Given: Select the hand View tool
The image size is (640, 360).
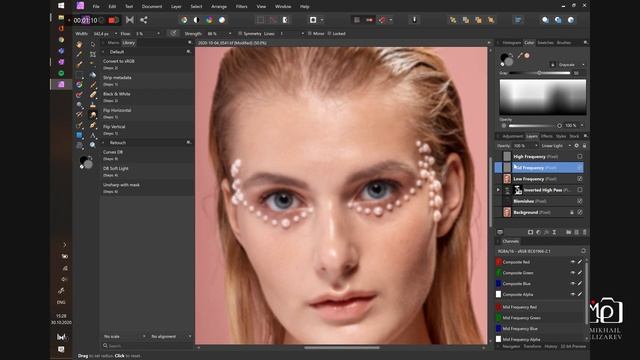Looking at the screenshot, I should pos(80,44).
